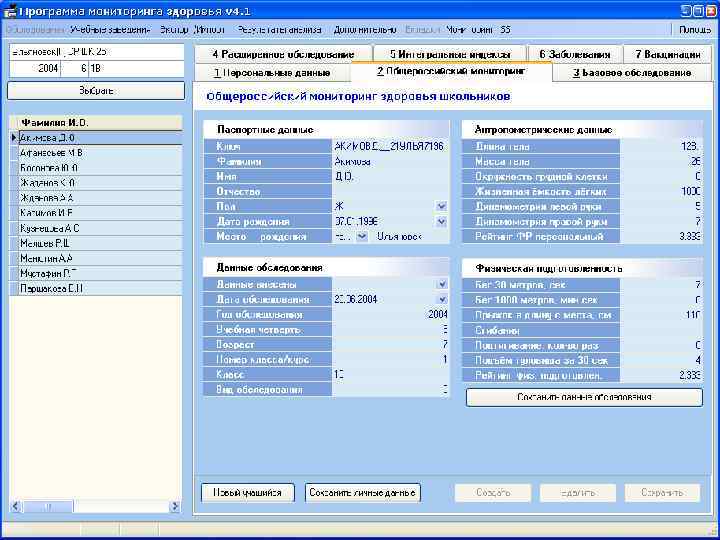Screen dimensions: 720x540
Task: Click the Сохранить личные данные button
Action: [x=363, y=493]
